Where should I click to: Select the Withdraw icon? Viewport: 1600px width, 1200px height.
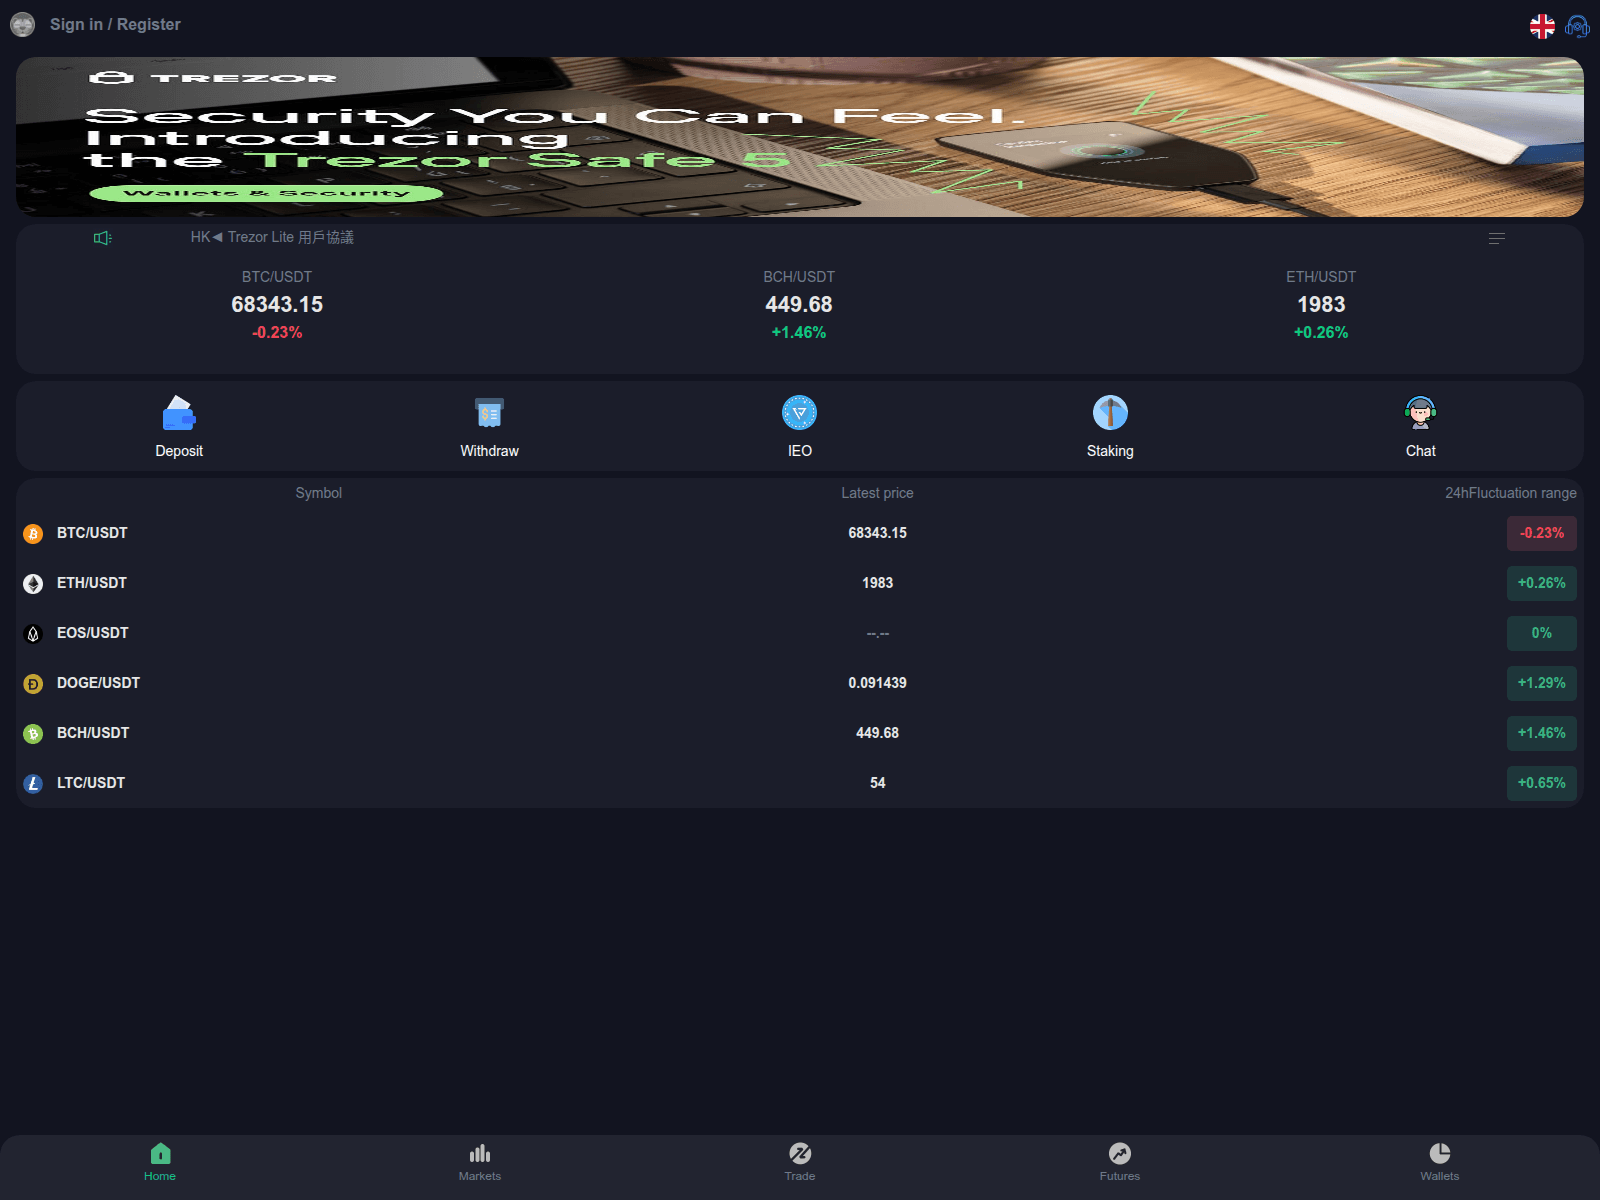coord(488,413)
